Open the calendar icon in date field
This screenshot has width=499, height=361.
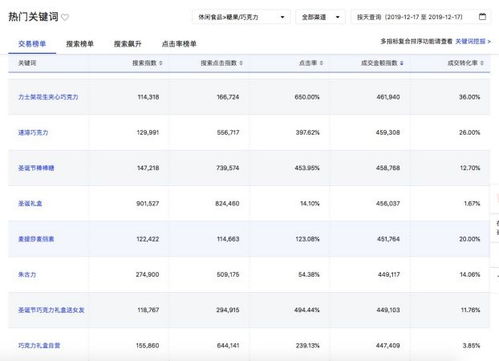[482, 16]
